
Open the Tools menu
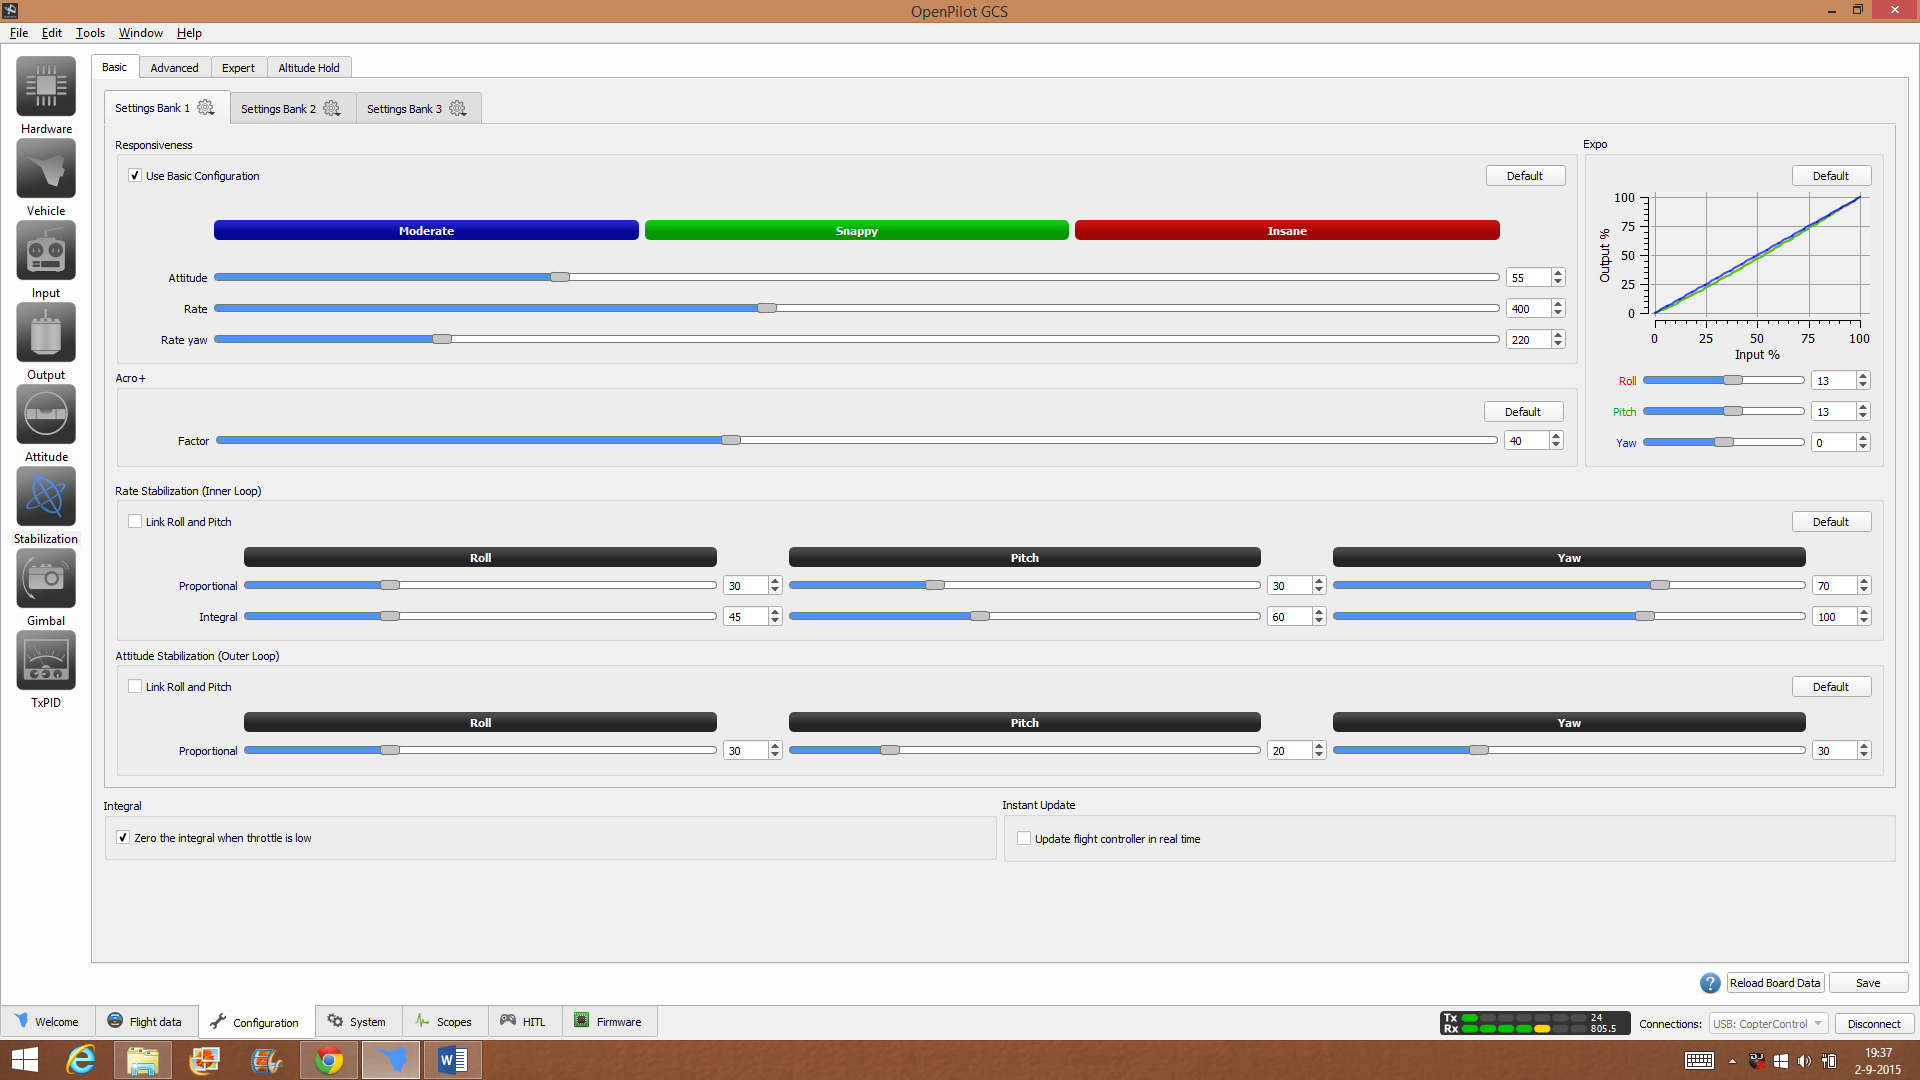coord(90,33)
